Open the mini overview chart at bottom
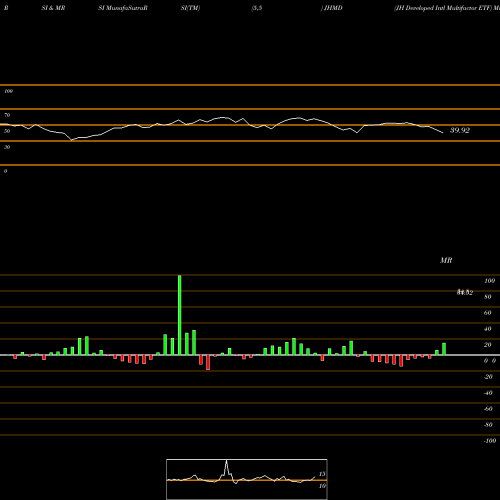Screen dimensions: 500x500 point(247,479)
